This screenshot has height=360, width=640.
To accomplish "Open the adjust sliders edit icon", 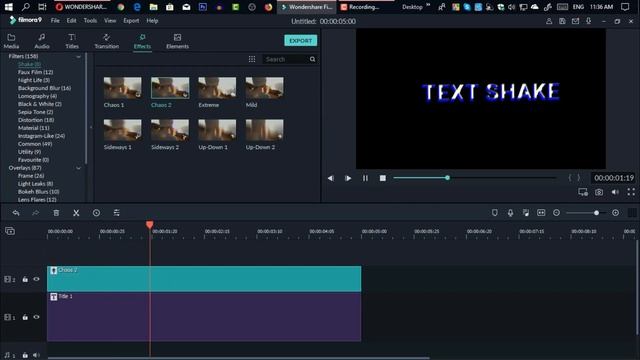I will (x=116, y=213).
